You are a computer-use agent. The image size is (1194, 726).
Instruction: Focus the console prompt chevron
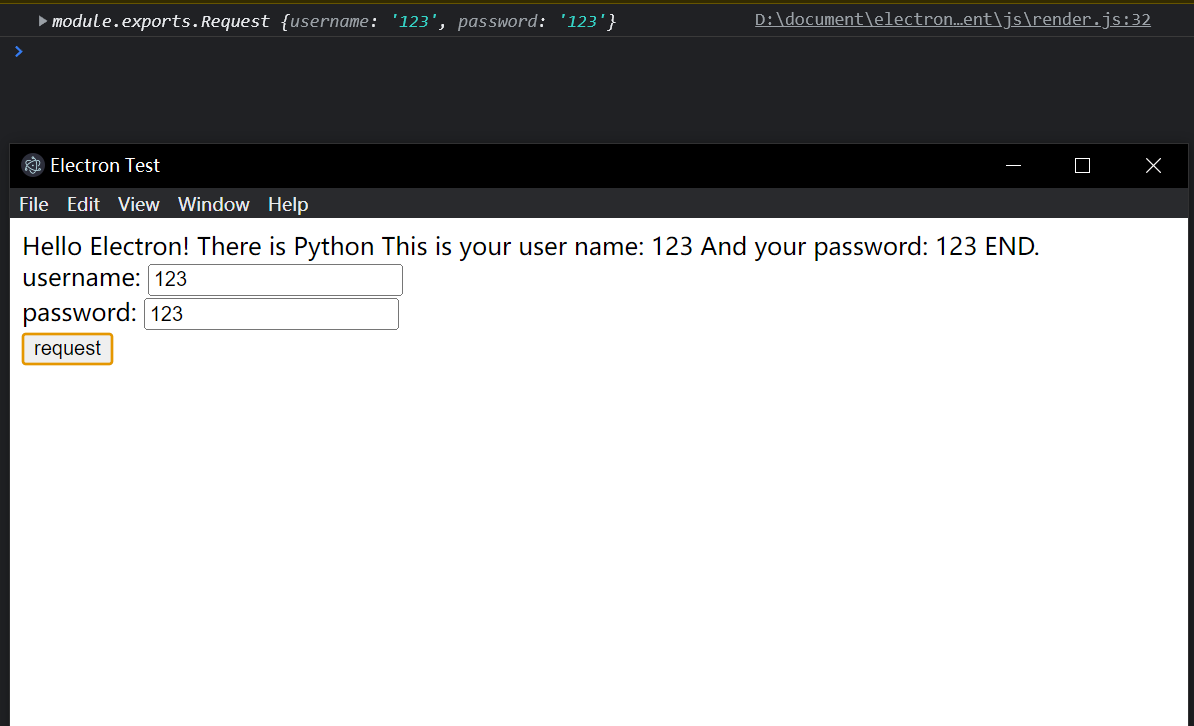pos(19,52)
